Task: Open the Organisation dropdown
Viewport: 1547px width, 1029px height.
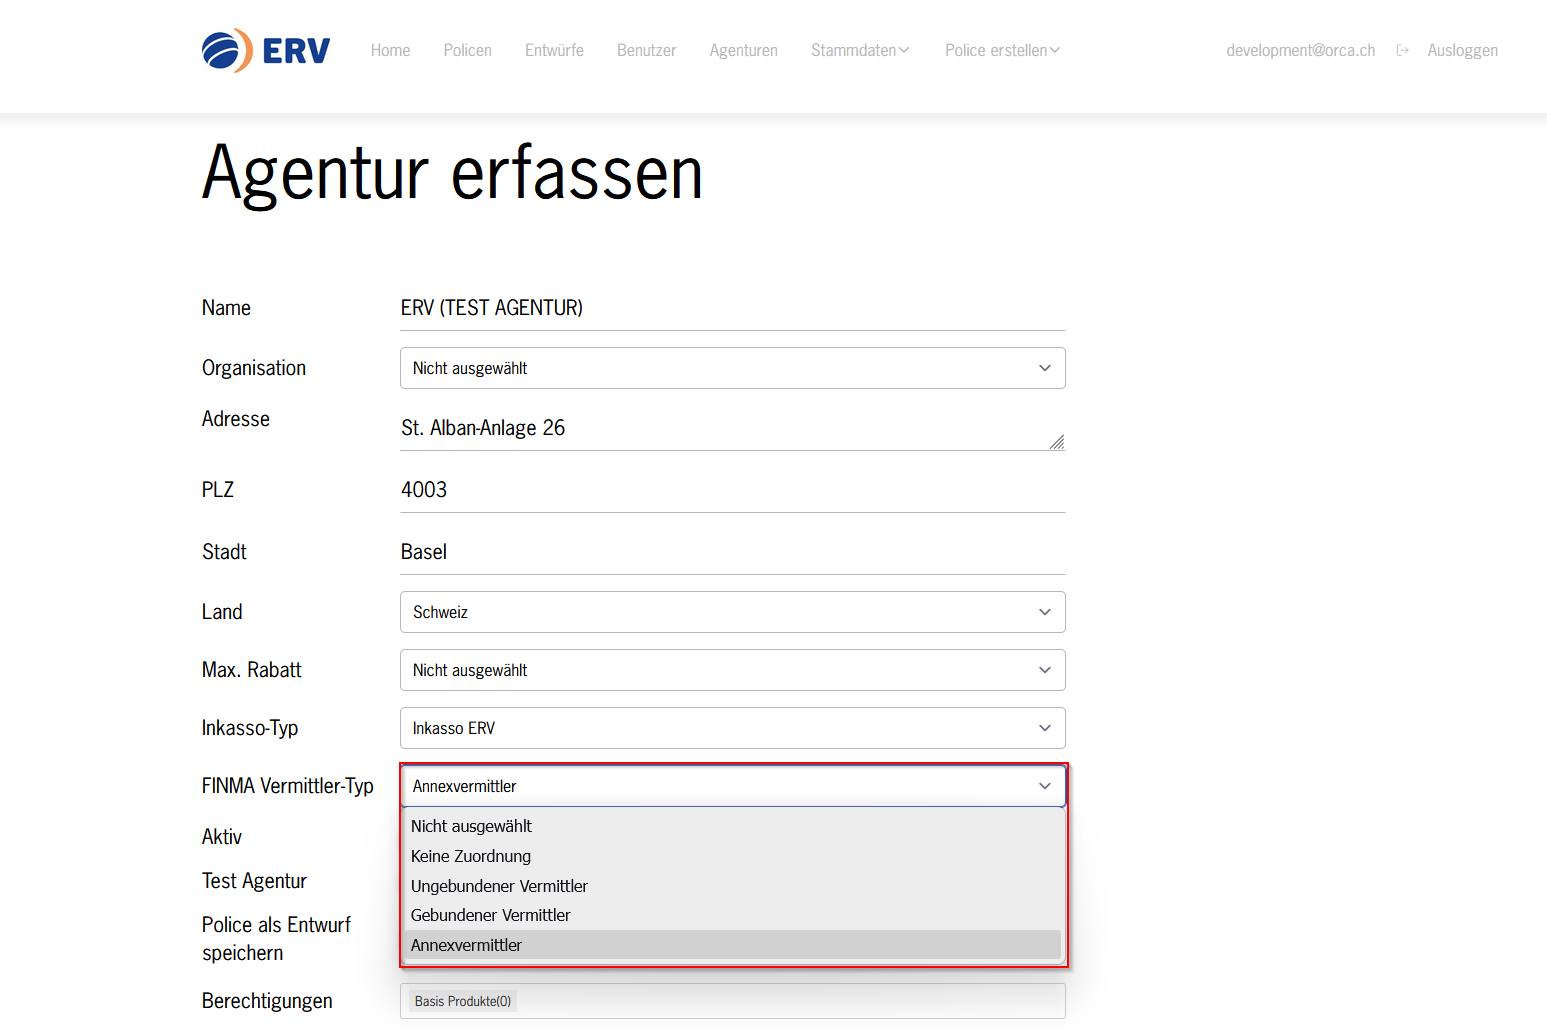Action: tap(732, 368)
